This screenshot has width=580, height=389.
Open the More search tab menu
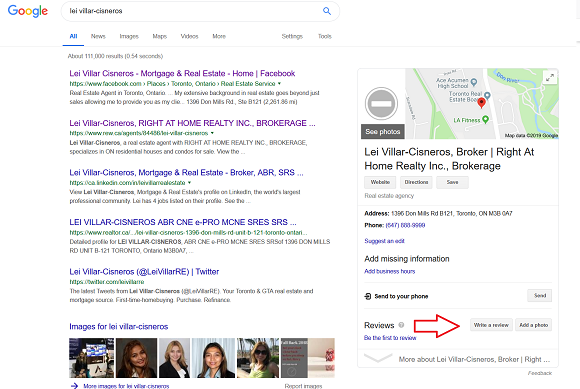pos(219,36)
